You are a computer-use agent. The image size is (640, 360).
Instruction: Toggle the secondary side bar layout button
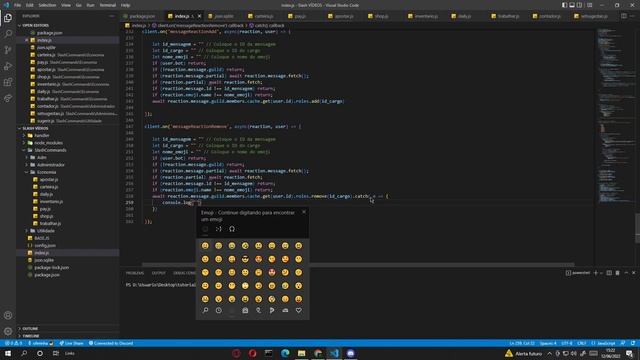tap(579, 5)
